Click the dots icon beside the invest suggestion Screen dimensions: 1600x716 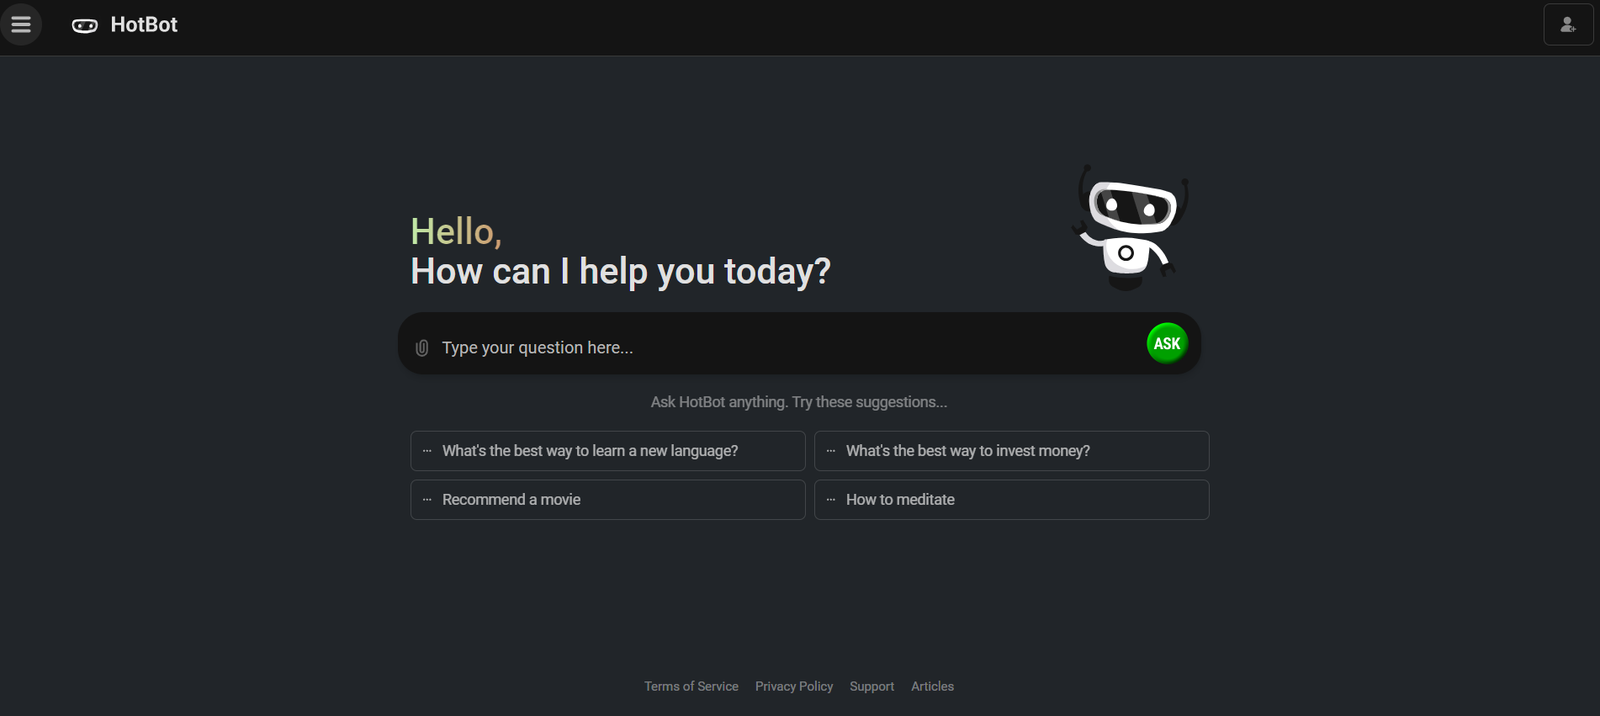[831, 451]
